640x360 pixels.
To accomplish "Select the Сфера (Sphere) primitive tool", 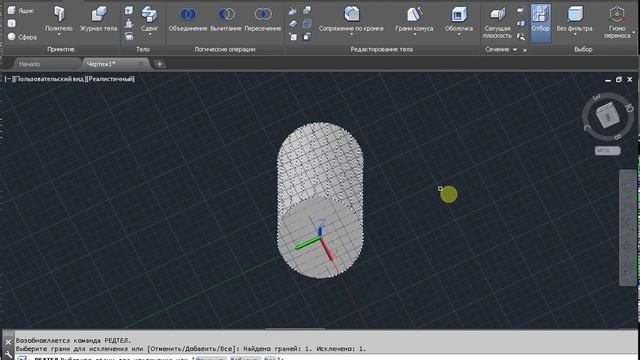I will point(22,37).
